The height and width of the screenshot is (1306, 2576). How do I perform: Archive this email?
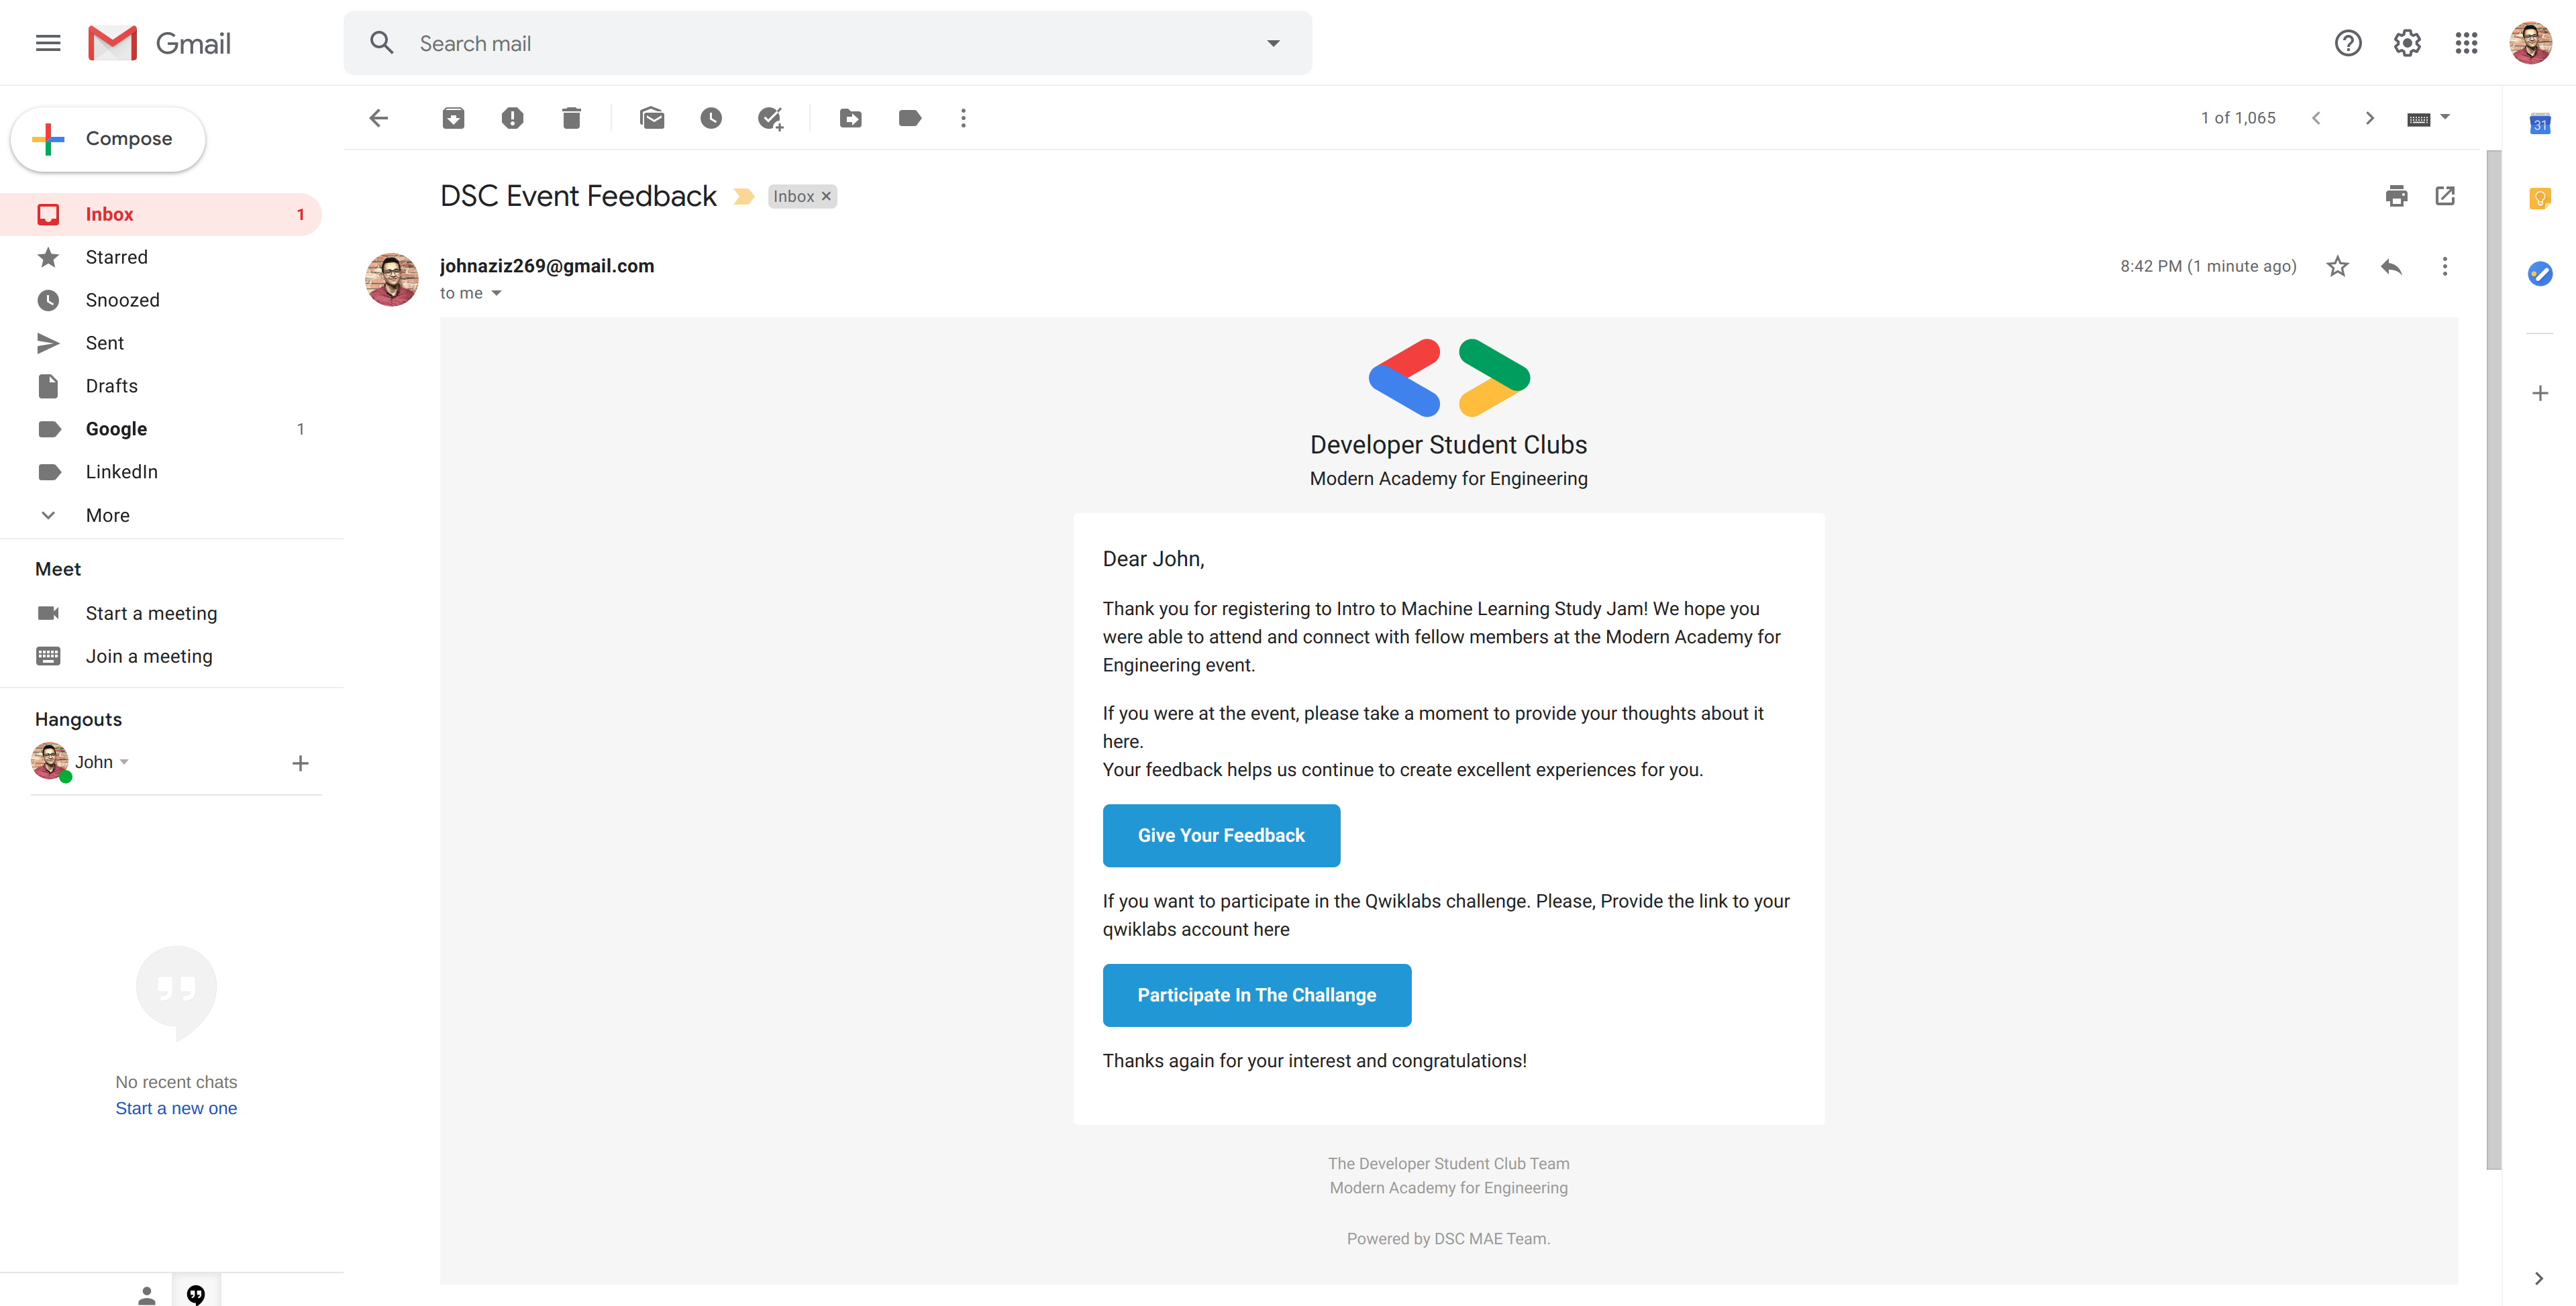tap(453, 118)
